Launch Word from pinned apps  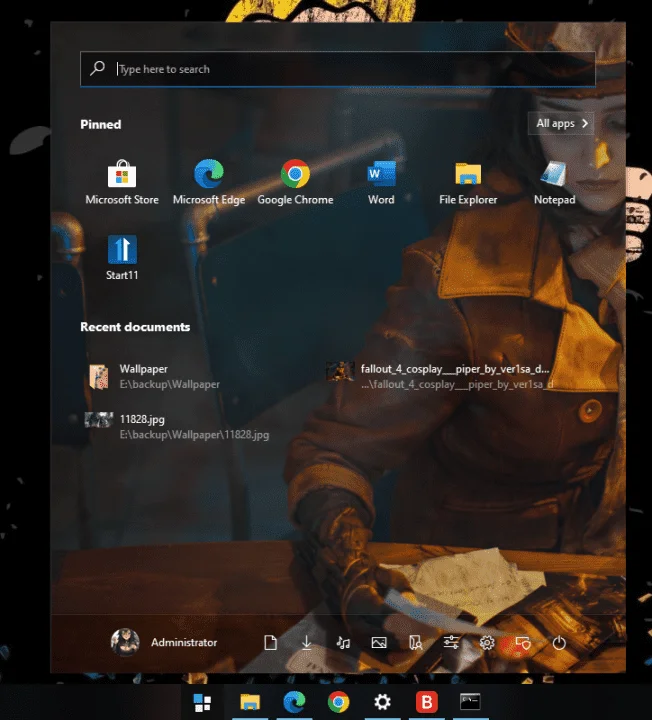381,182
